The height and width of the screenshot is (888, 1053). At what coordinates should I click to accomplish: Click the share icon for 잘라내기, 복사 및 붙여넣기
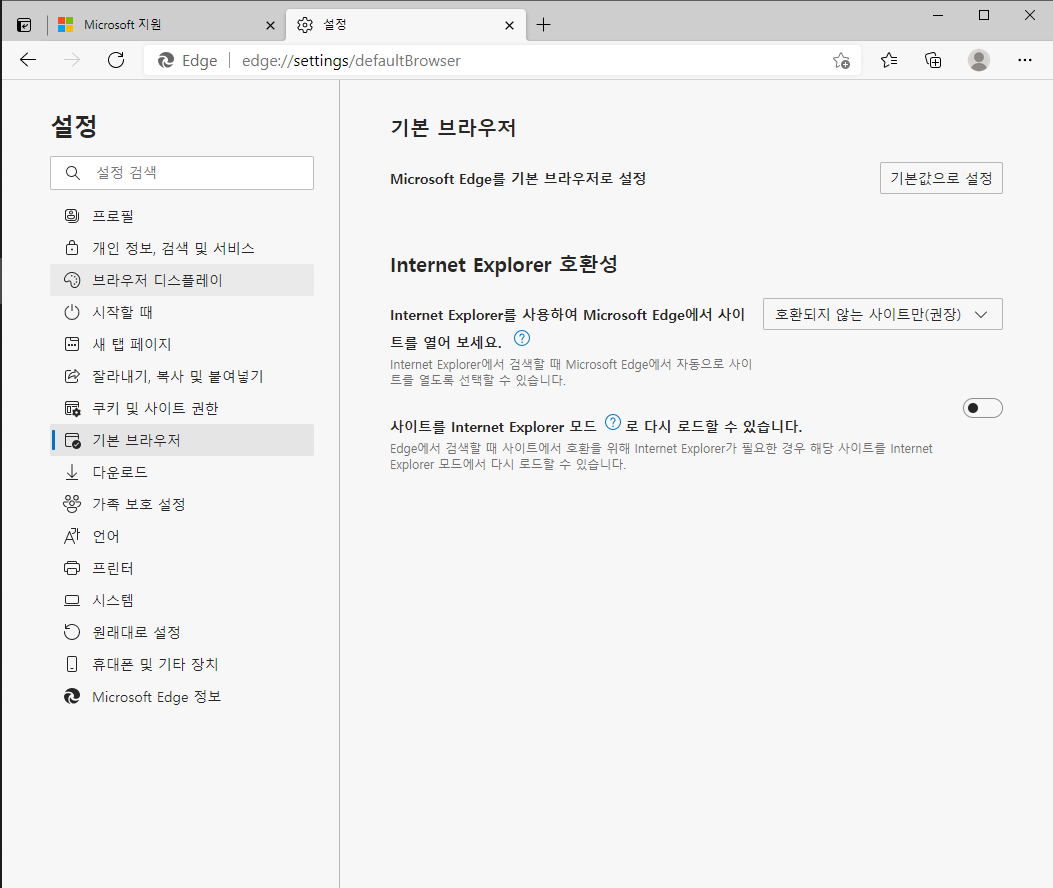72,376
